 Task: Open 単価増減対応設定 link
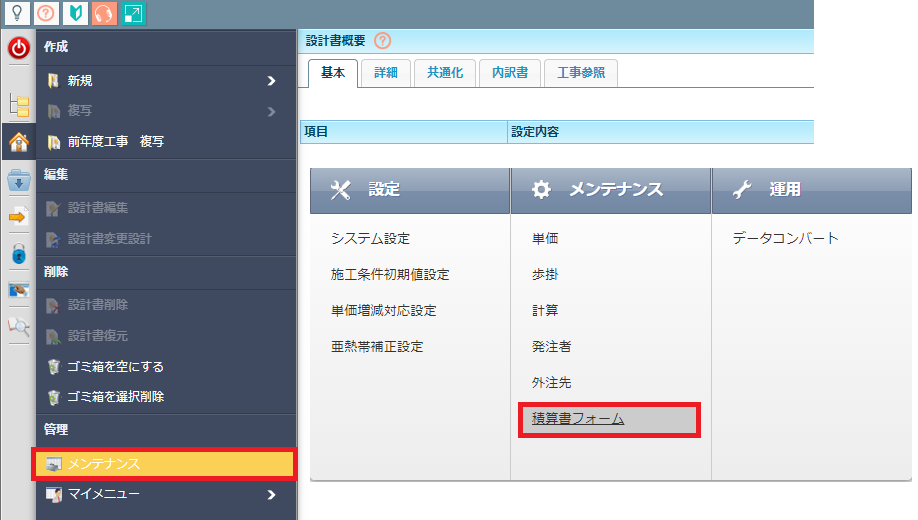pyautogui.click(x=383, y=311)
